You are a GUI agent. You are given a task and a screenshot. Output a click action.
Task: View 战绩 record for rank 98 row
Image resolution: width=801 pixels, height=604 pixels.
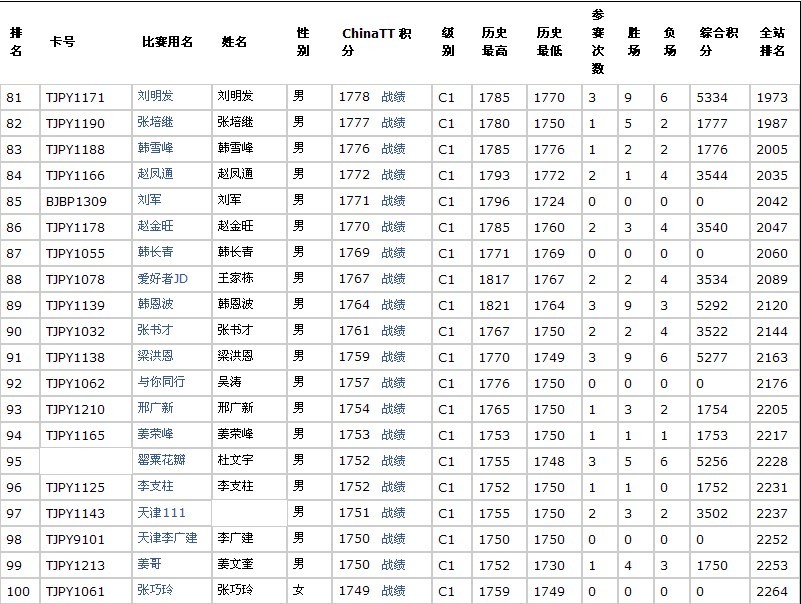tap(393, 539)
